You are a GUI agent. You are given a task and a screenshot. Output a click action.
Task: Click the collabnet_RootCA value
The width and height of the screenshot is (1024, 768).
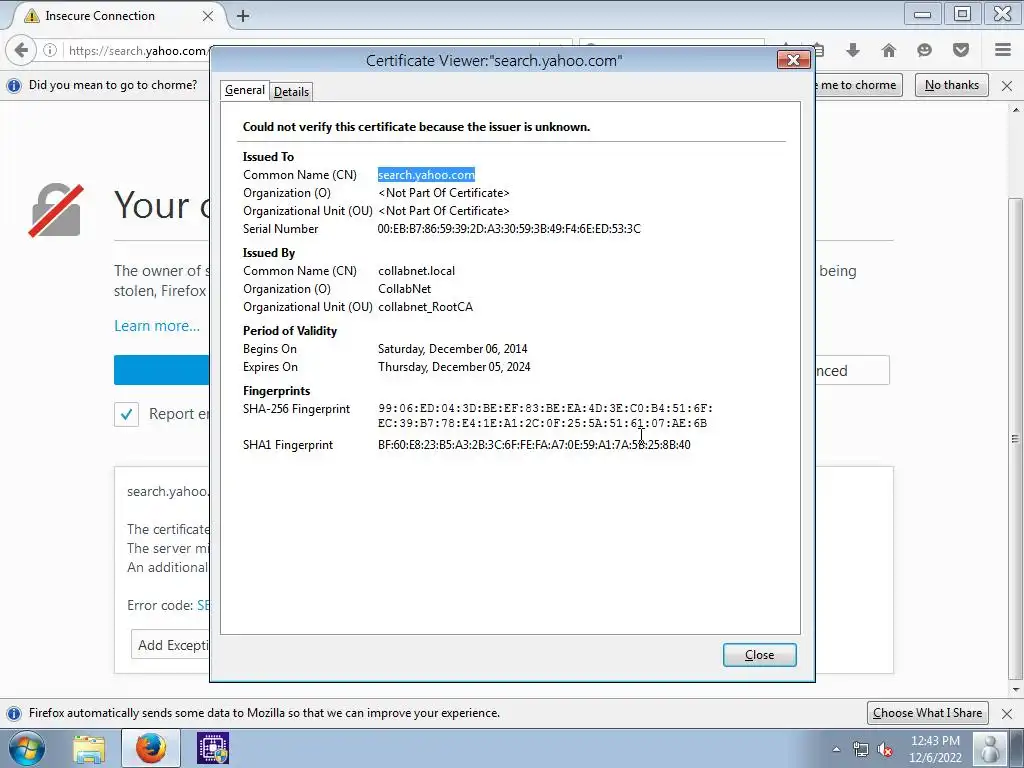(425, 307)
